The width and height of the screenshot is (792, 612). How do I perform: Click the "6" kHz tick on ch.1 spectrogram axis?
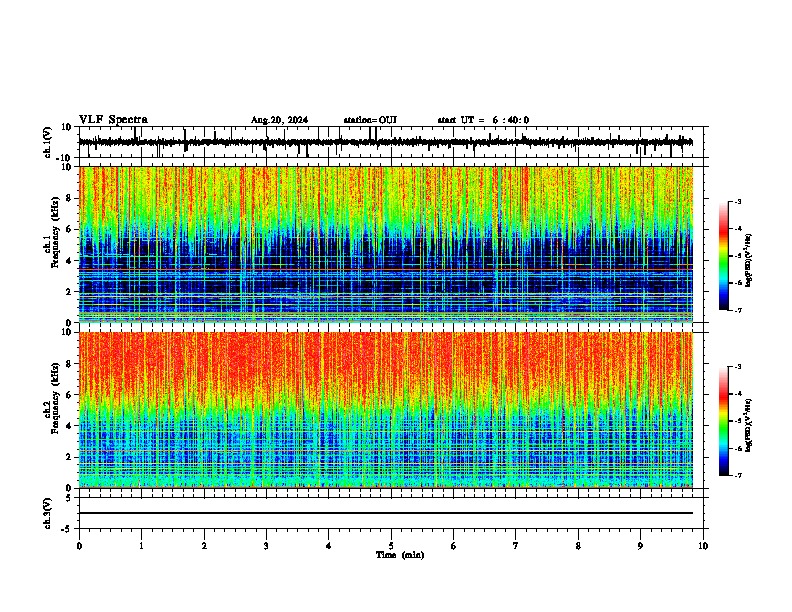pyautogui.click(x=71, y=229)
